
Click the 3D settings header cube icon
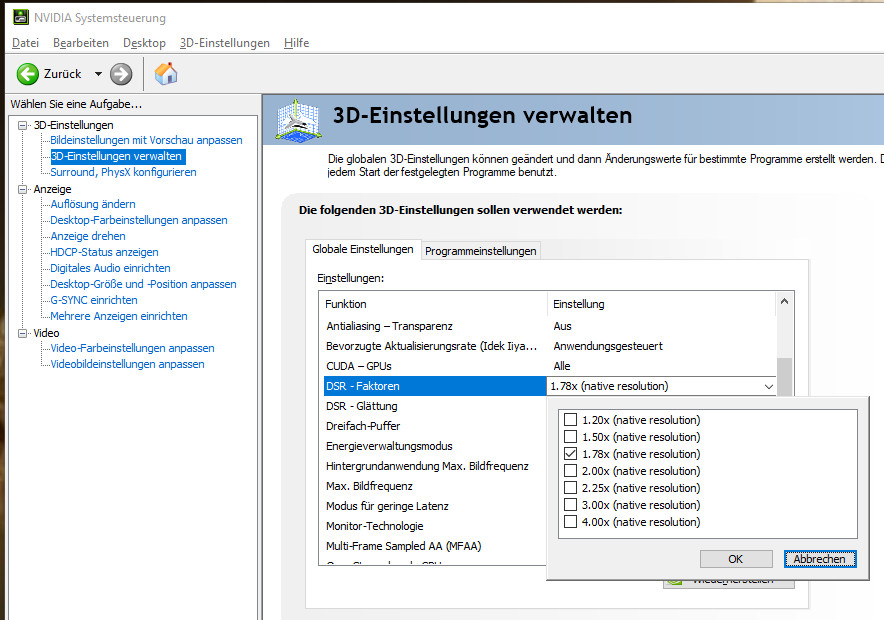tap(297, 119)
